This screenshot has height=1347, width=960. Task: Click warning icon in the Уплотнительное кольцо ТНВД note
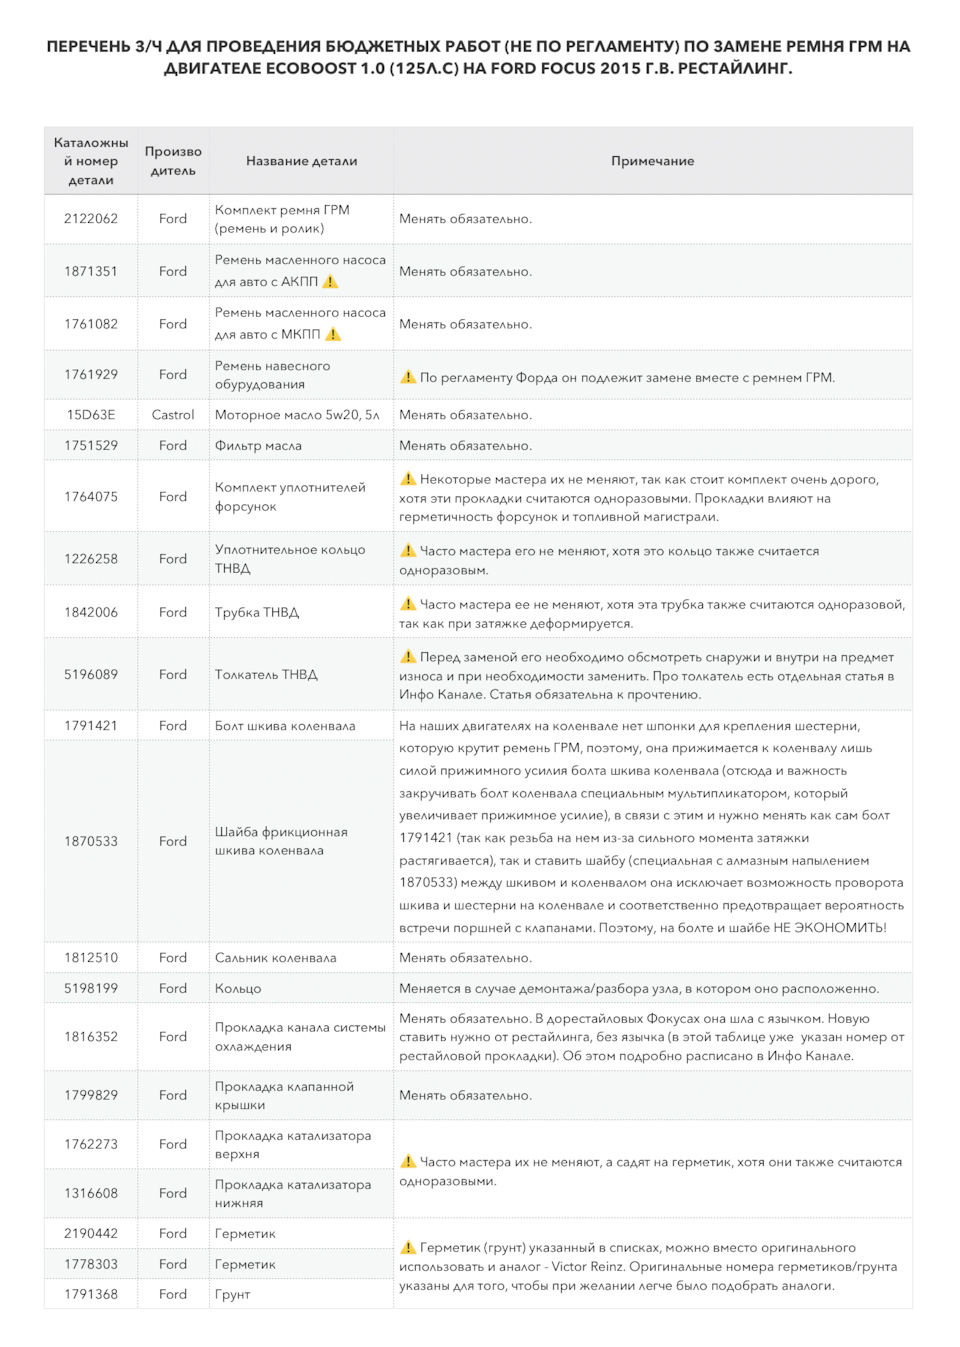tap(408, 550)
